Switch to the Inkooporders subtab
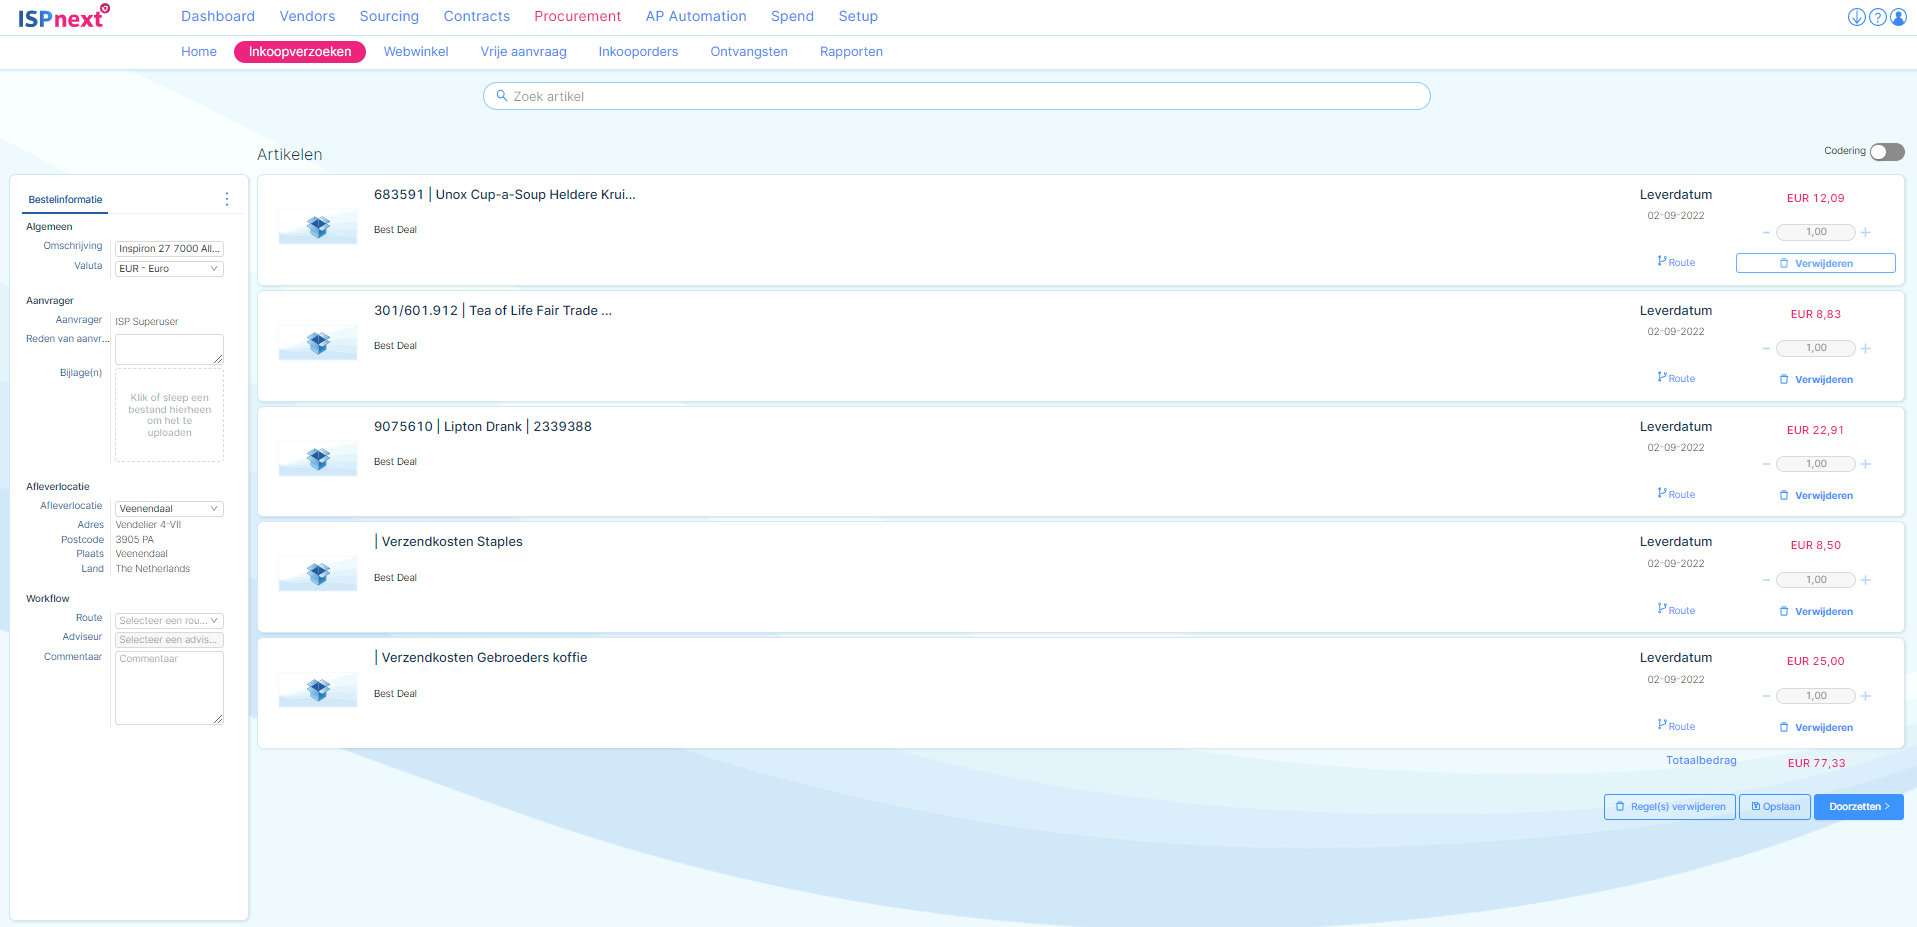 click(638, 52)
